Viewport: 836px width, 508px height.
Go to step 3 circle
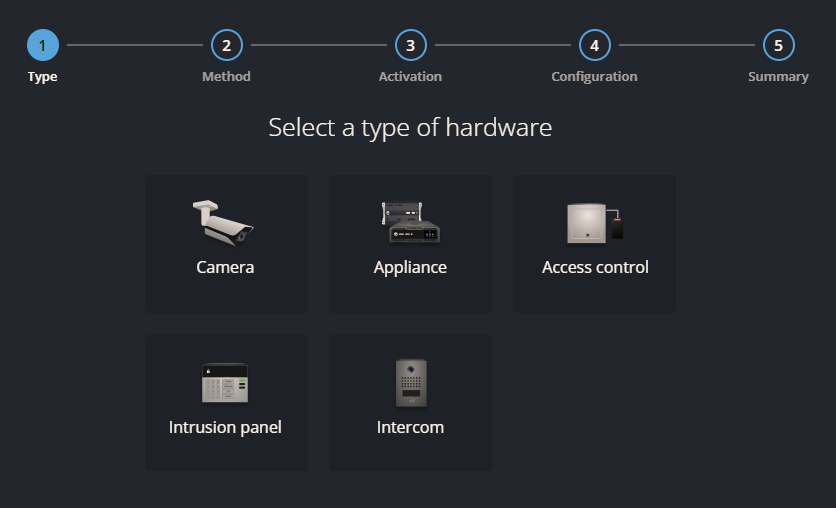410,45
